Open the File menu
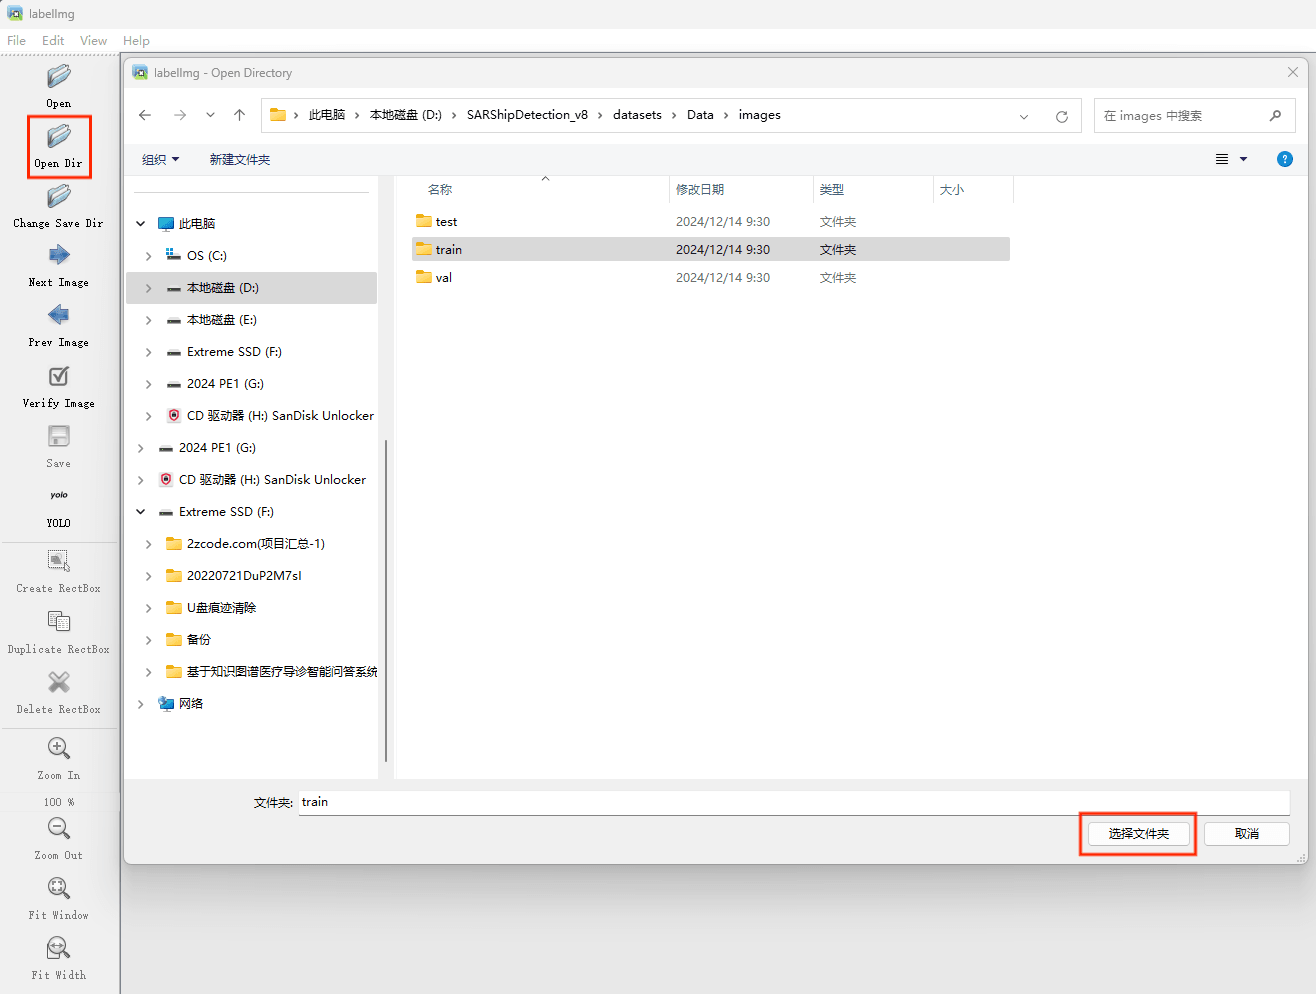This screenshot has width=1316, height=994. 17,41
